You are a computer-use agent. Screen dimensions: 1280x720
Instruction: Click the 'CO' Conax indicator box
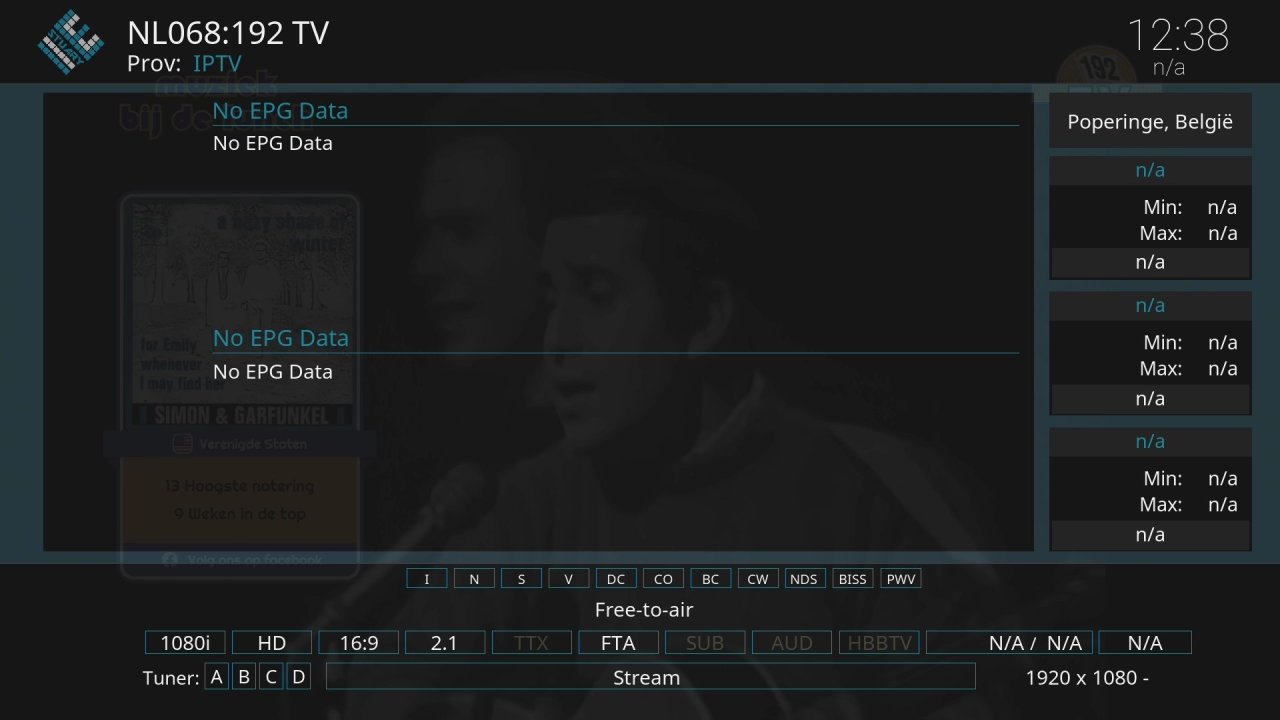pos(663,579)
